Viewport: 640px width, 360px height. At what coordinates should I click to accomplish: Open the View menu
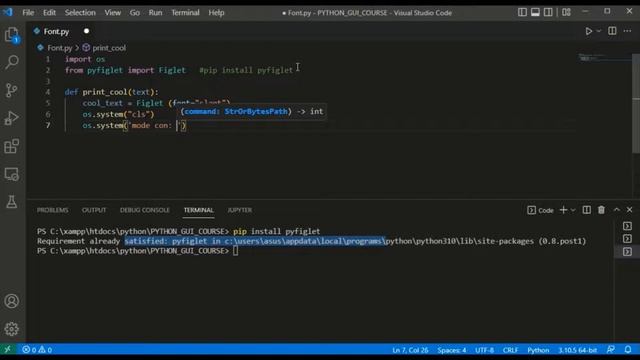click(x=112, y=13)
